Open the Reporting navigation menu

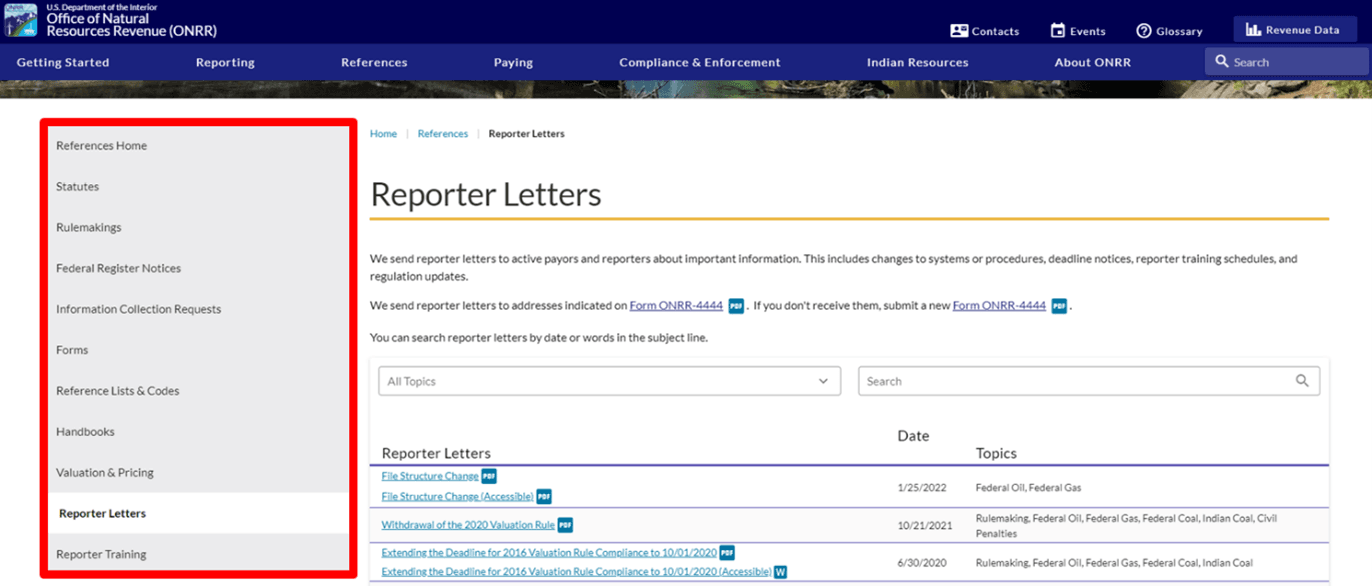click(225, 62)
